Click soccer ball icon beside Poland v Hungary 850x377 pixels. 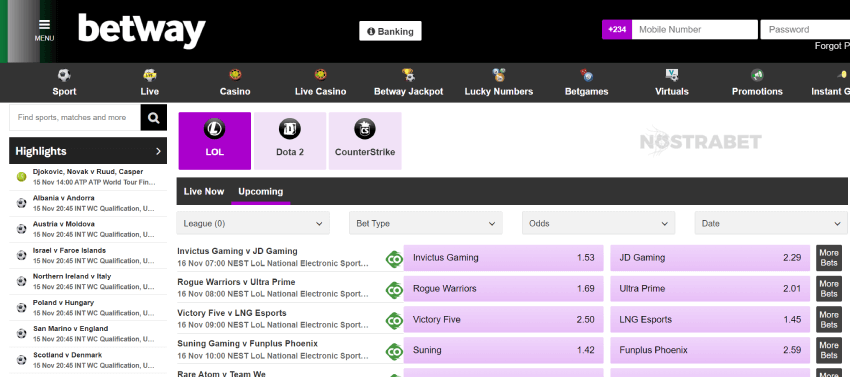(x=22, y=308)
